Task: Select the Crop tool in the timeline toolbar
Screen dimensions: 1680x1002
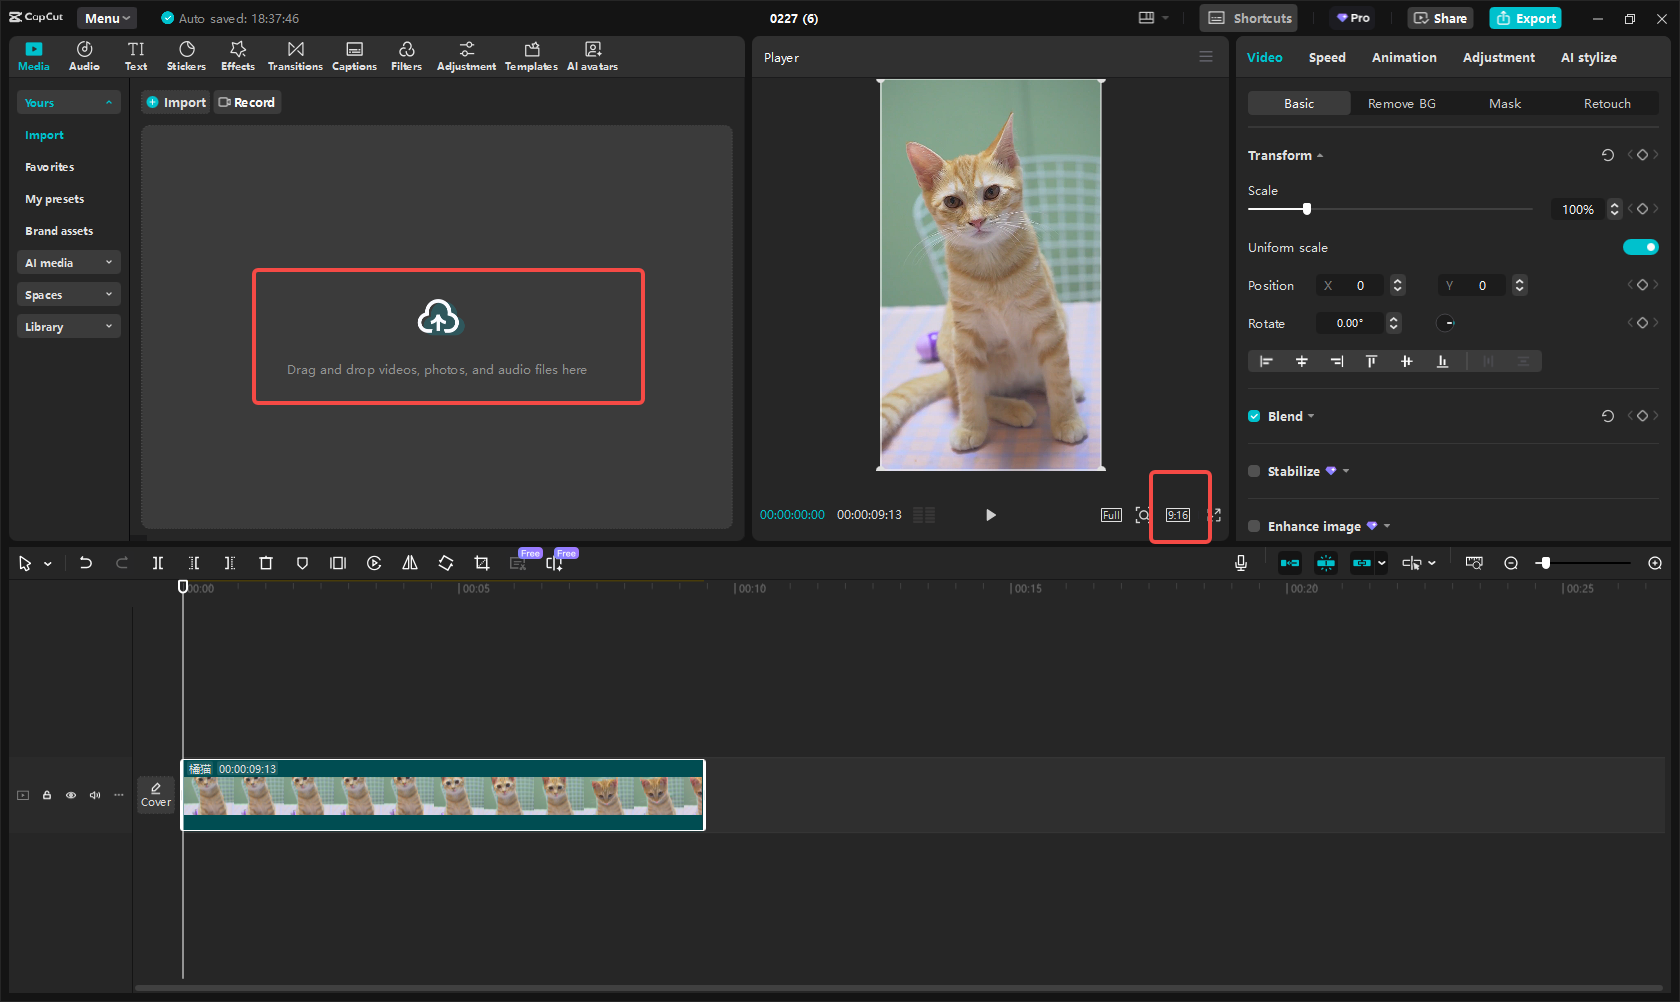Action: [481, 563]
